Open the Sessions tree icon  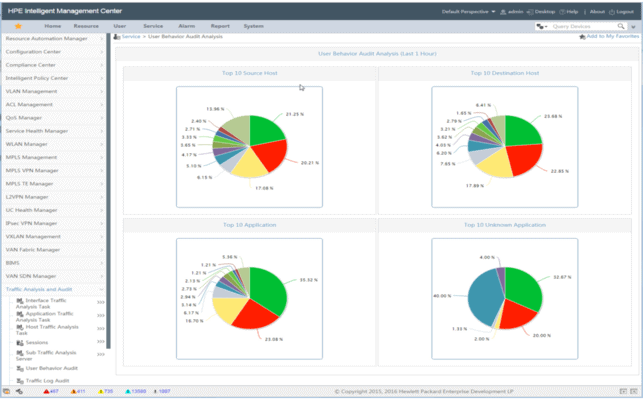coord(20,343)
